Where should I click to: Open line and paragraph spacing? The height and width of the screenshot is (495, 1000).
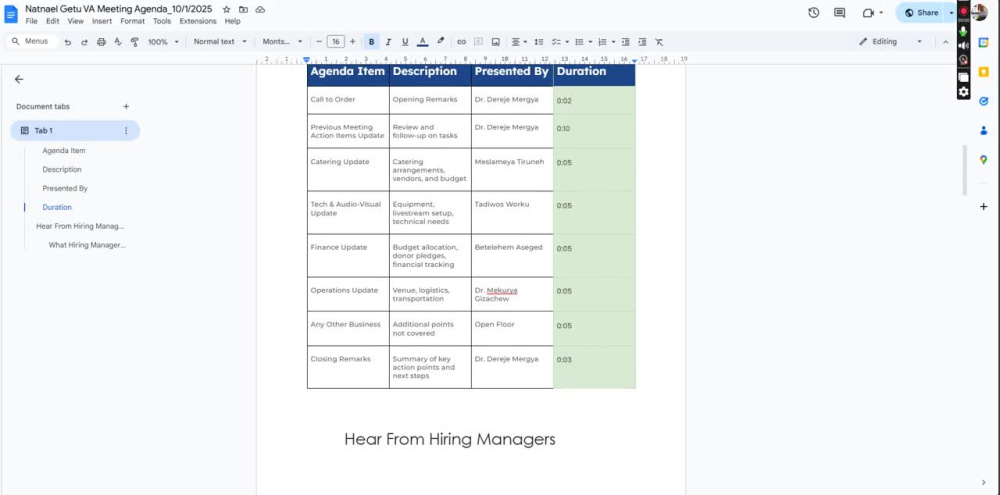tap(539, 42)
